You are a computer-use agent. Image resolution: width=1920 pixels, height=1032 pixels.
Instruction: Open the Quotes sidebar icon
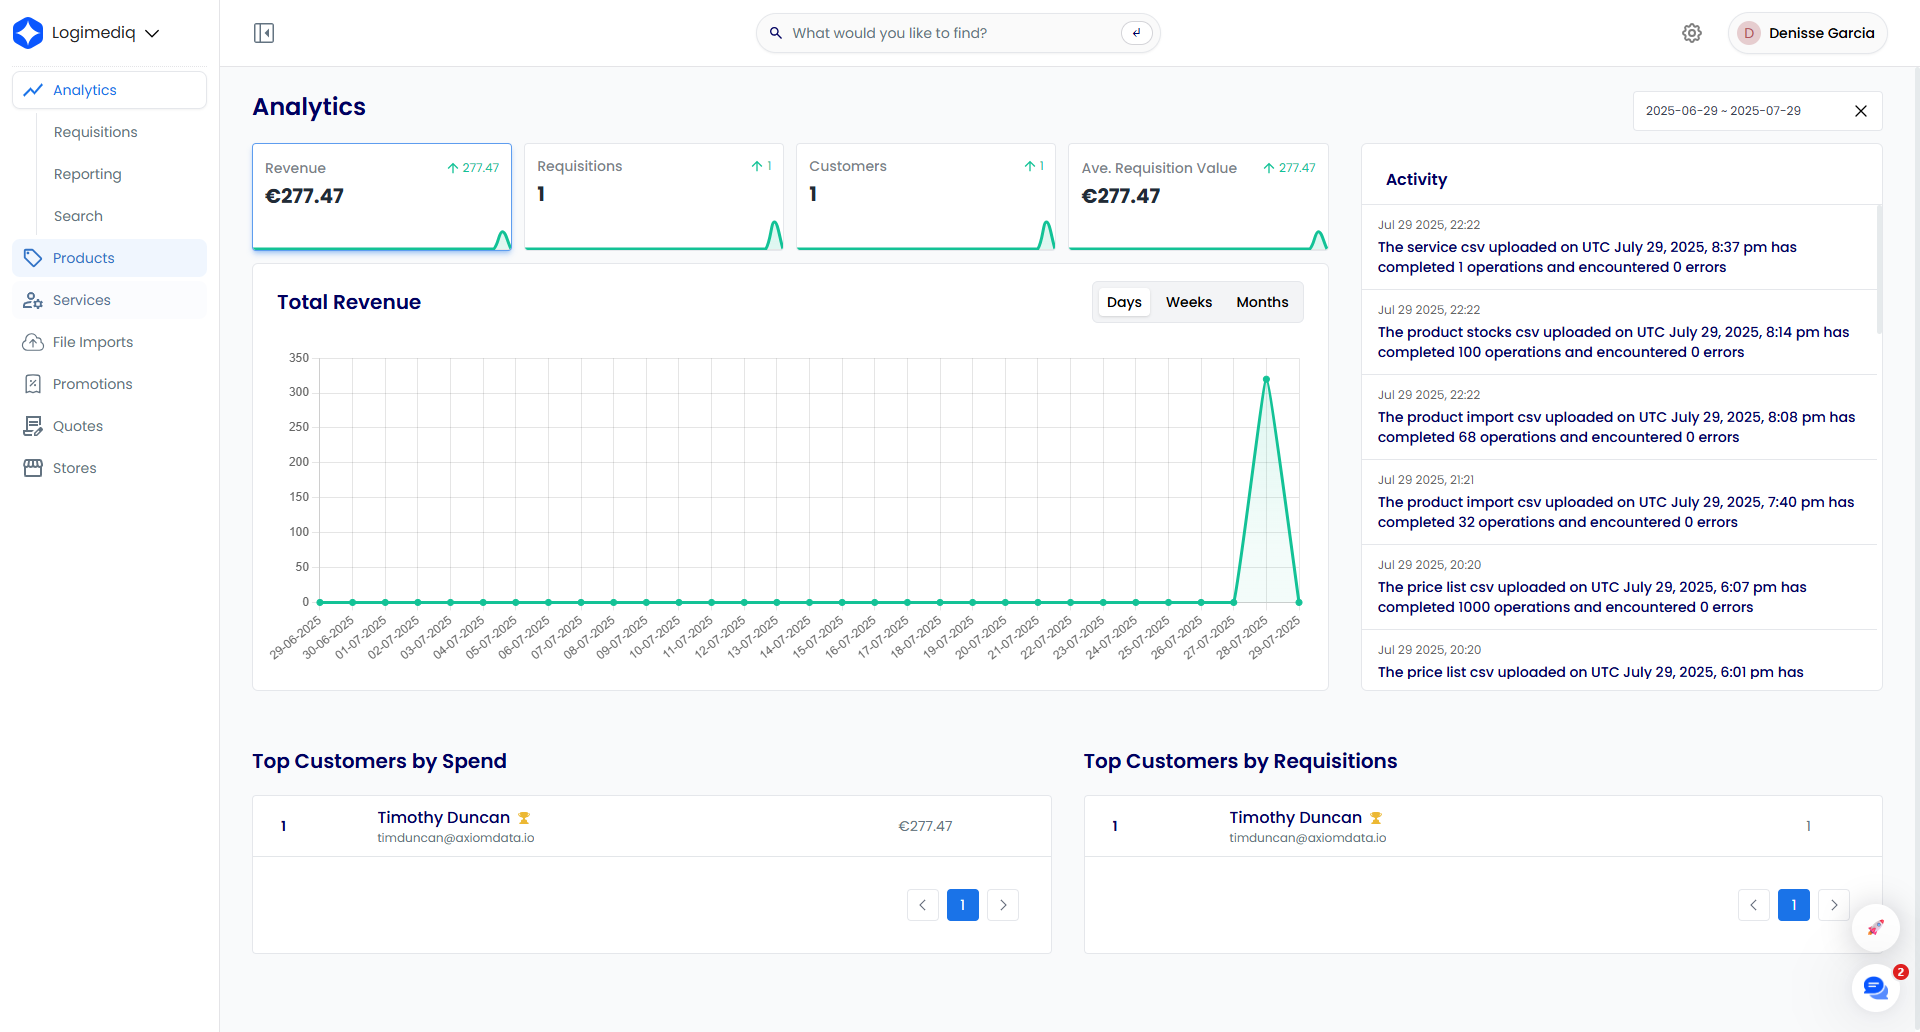33,426
